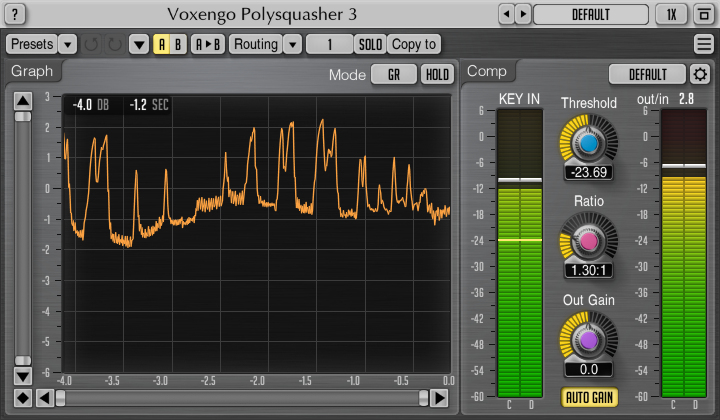Click the pink Ratio knob
The height and width of the screenshot is (420, 720).
(x=589, y=242)
